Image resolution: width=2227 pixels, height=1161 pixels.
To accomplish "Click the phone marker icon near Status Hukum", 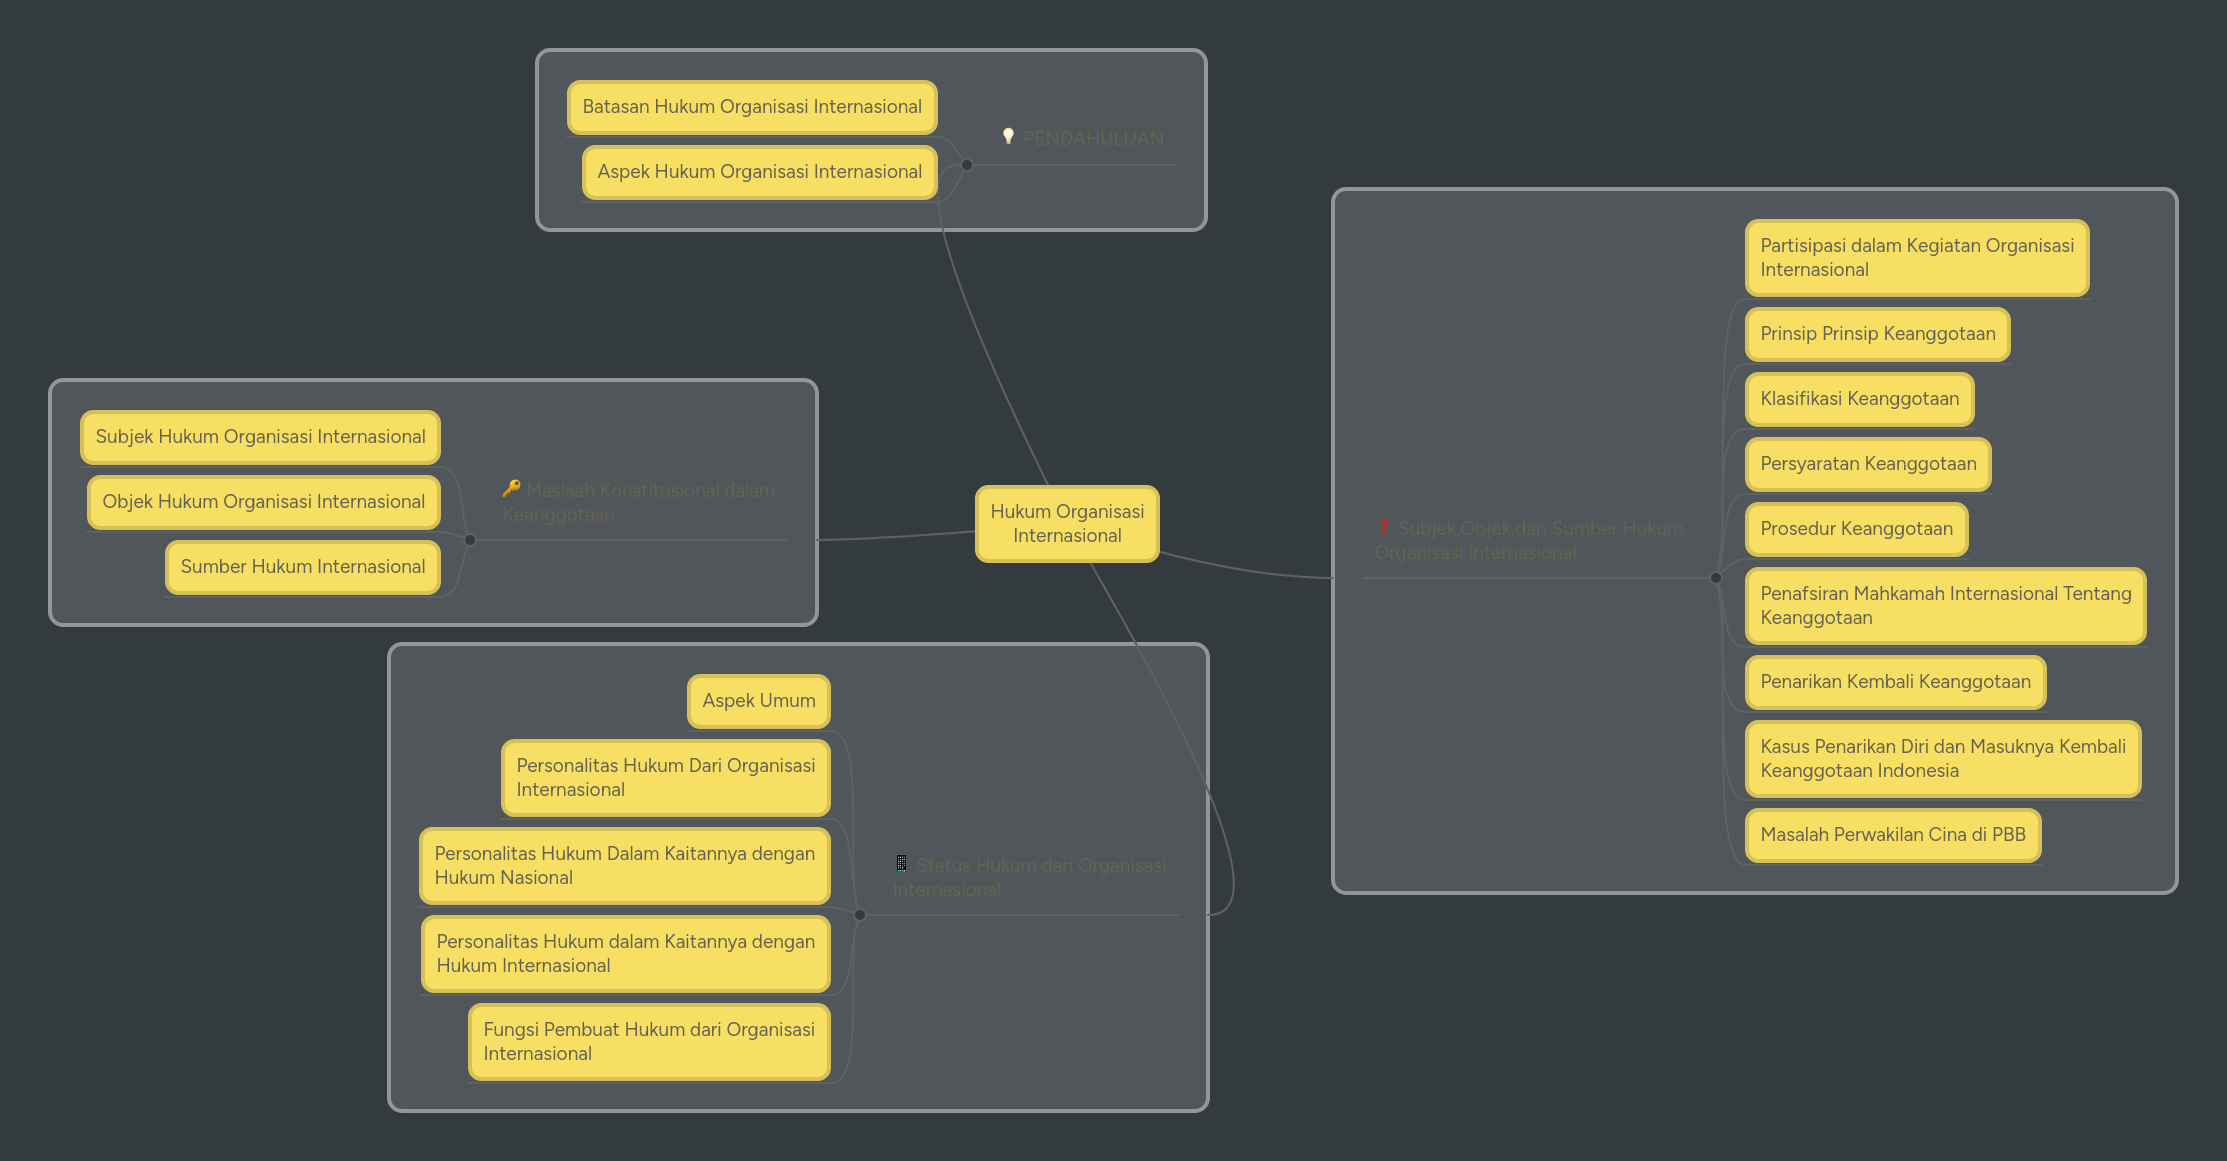I will (x=901, y=863).
